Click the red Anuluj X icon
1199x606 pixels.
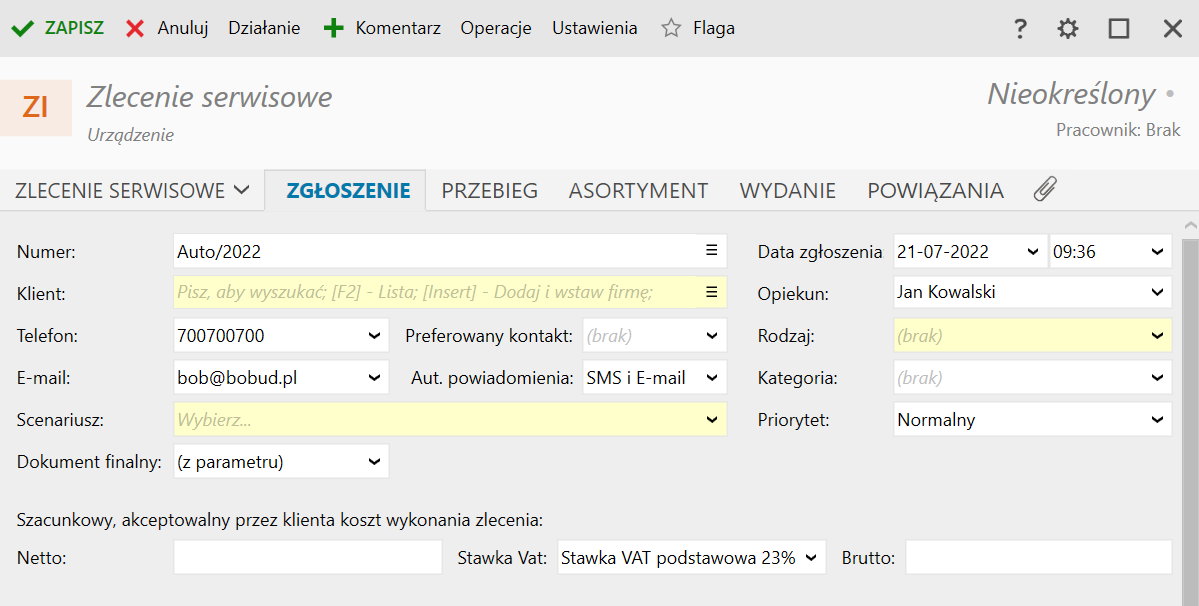135,29
